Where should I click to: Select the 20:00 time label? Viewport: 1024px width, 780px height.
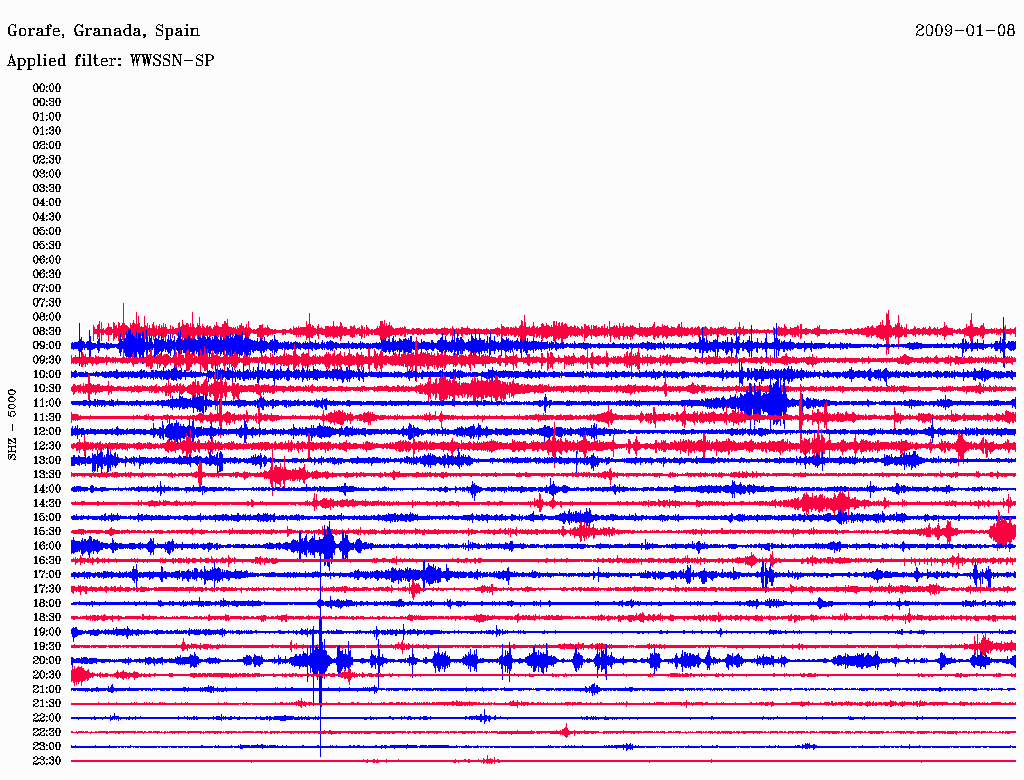click(46, 660)
